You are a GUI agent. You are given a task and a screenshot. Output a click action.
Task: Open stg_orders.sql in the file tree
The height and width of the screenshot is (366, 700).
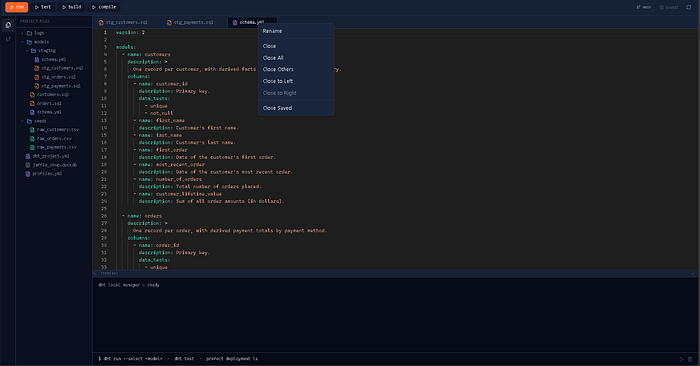click(x=58, y=77)
